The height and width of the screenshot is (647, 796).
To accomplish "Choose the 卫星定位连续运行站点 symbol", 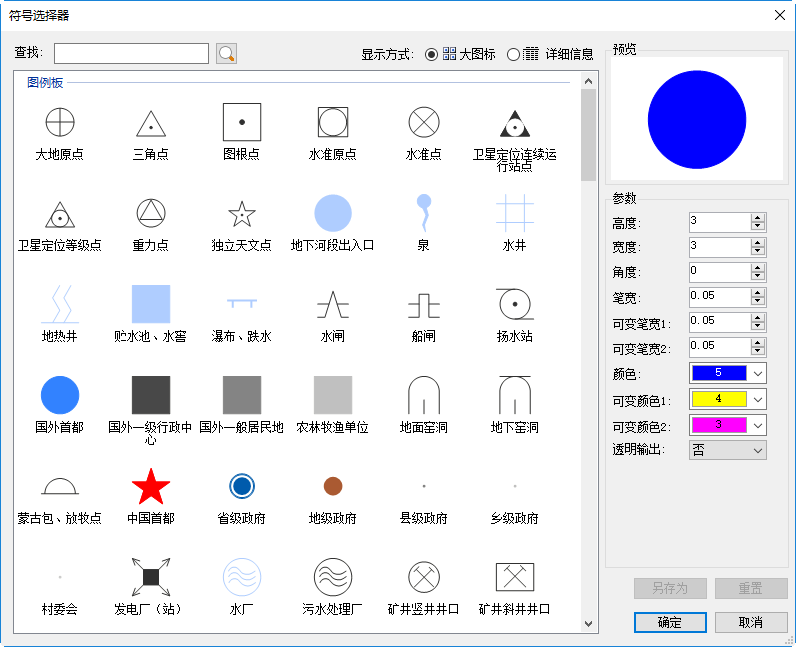I will pos(514,124).
